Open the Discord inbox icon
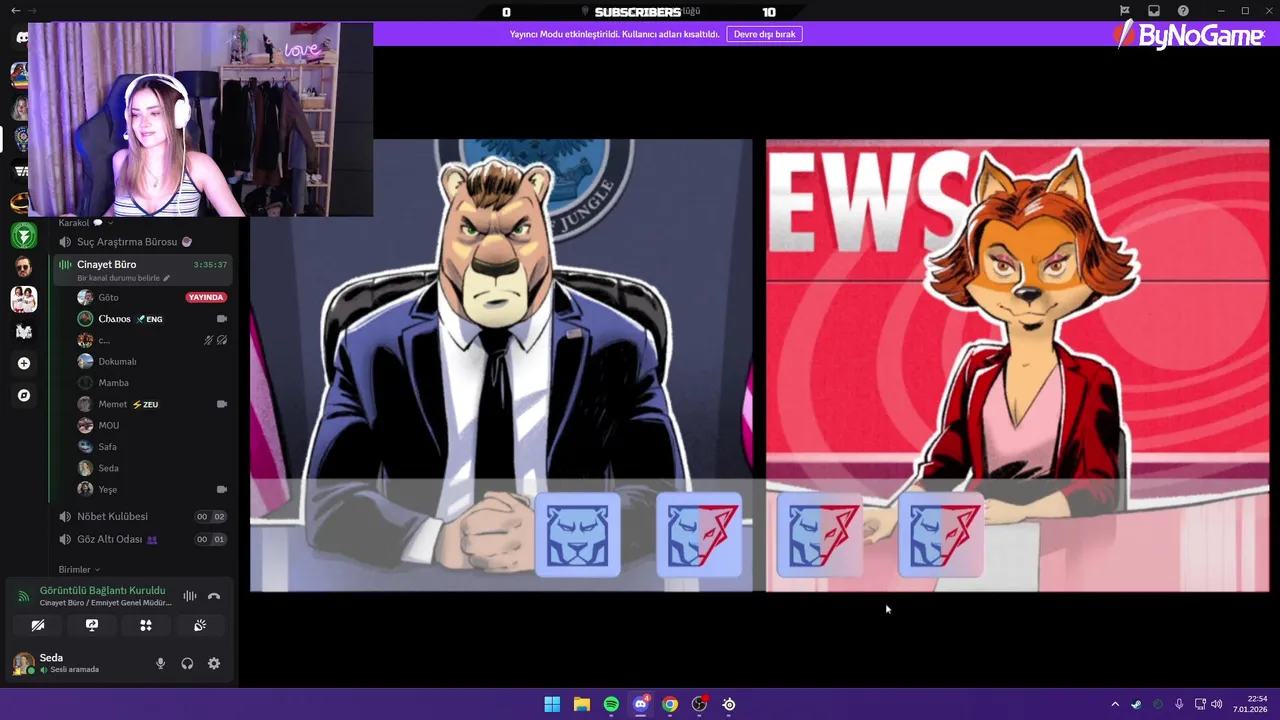This screenshot has width=1280, height=720. point(1153,11)
